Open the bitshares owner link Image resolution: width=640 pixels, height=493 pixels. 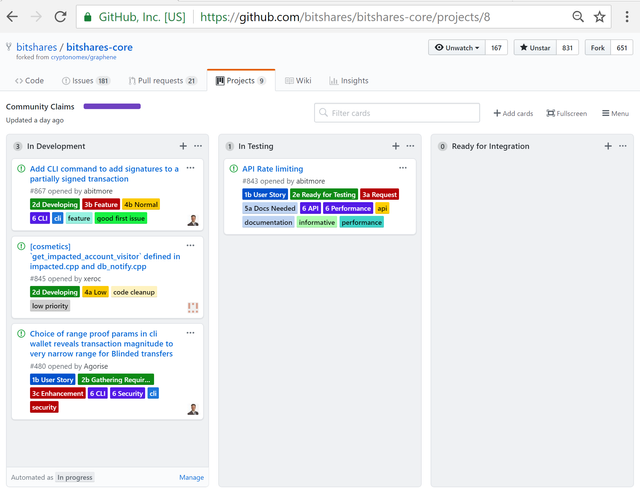pyautogui.click(x=37, y=47)
